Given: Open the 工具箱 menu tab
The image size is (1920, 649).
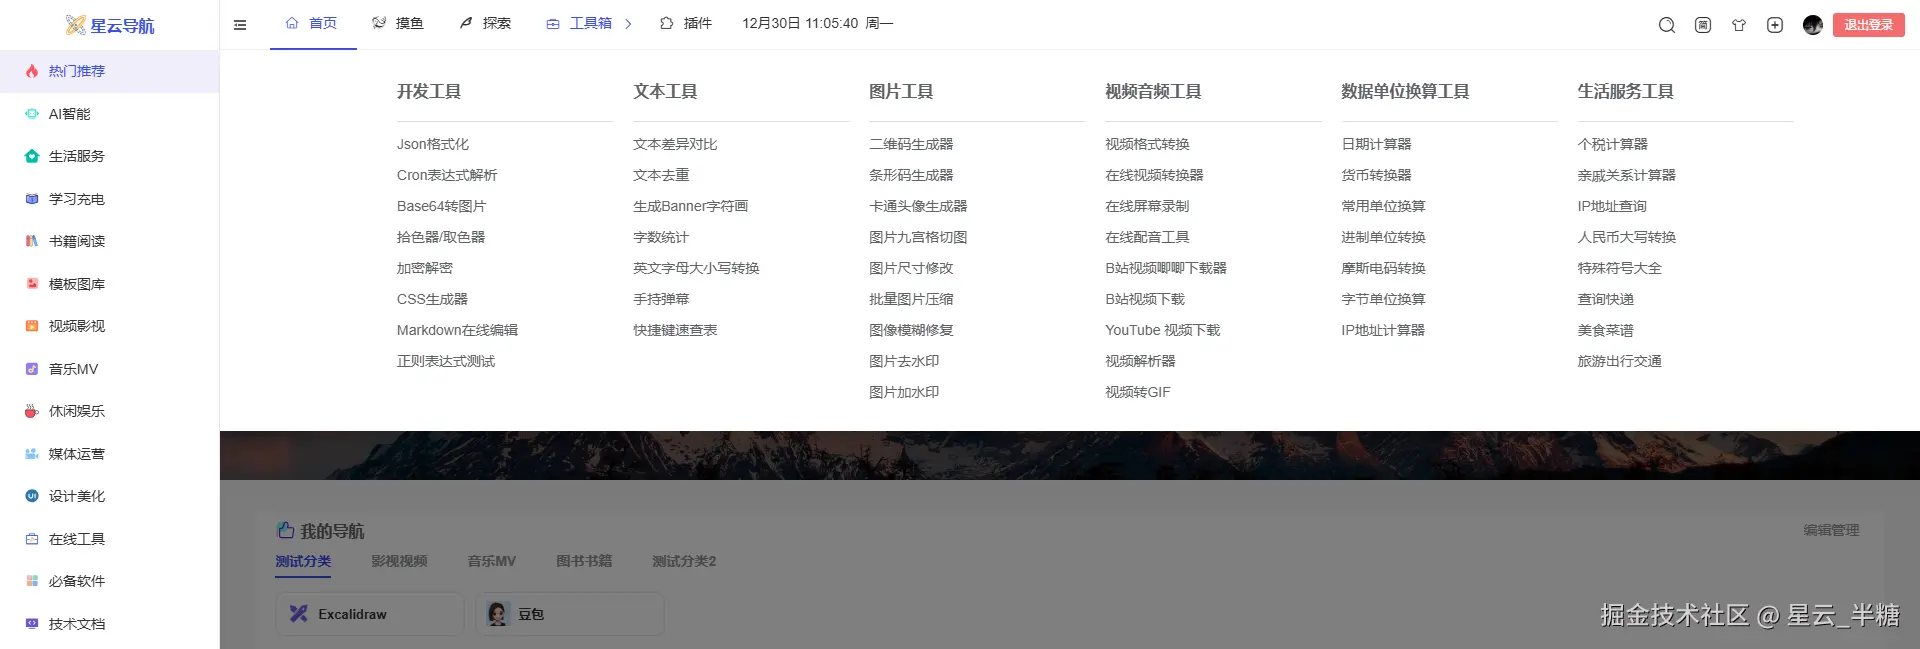Looking at the screenshot, I should 579,23.
